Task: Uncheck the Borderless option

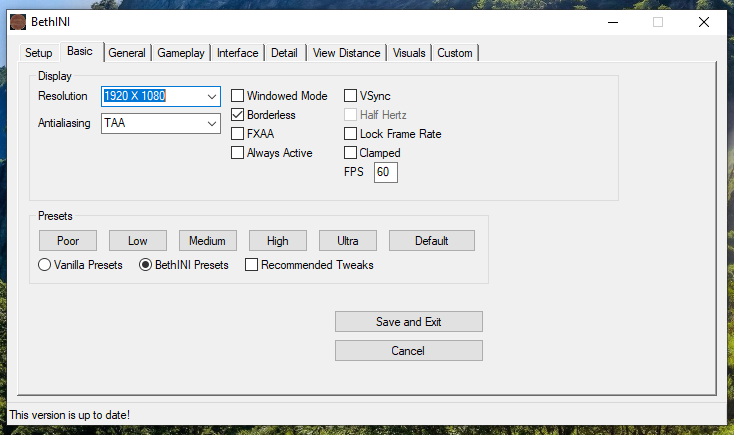Action: click(x=238, y=115)
